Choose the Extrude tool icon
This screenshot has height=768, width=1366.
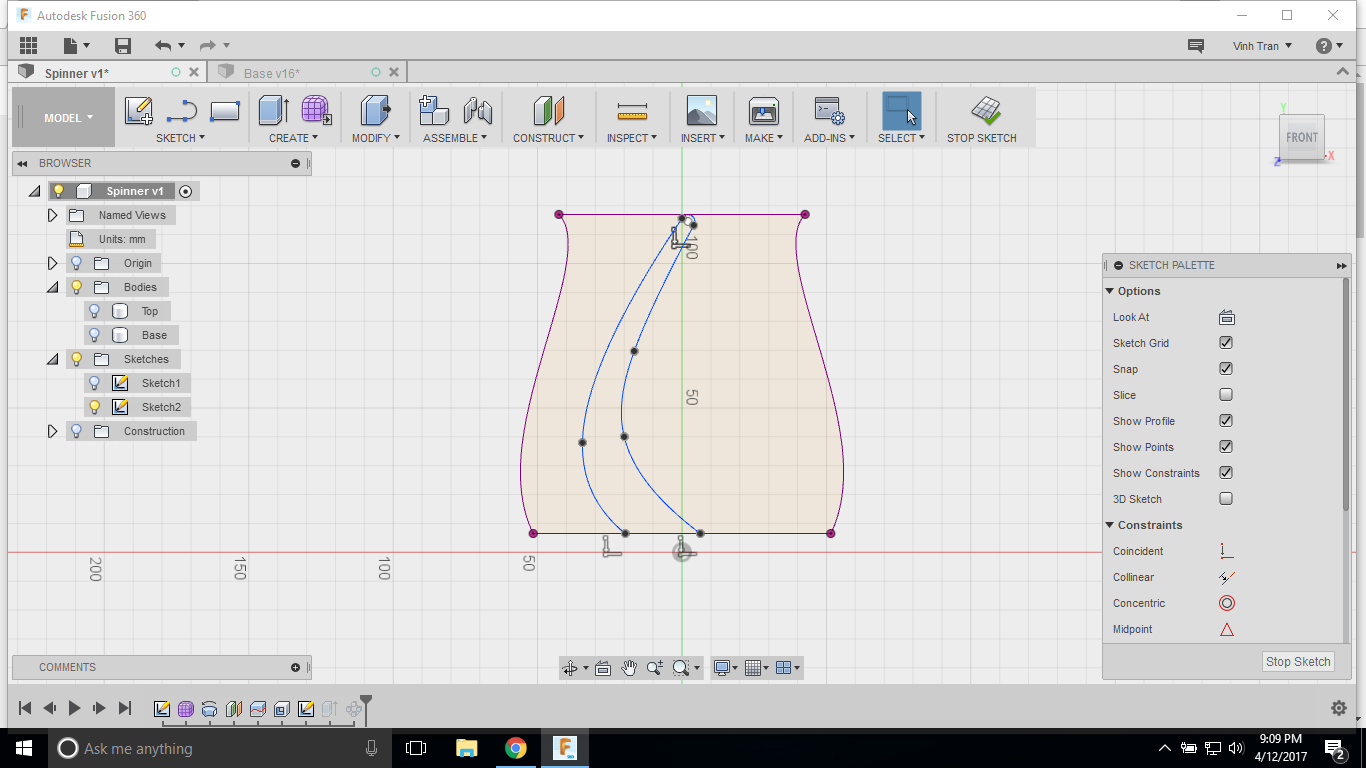(x=273, y=111)
